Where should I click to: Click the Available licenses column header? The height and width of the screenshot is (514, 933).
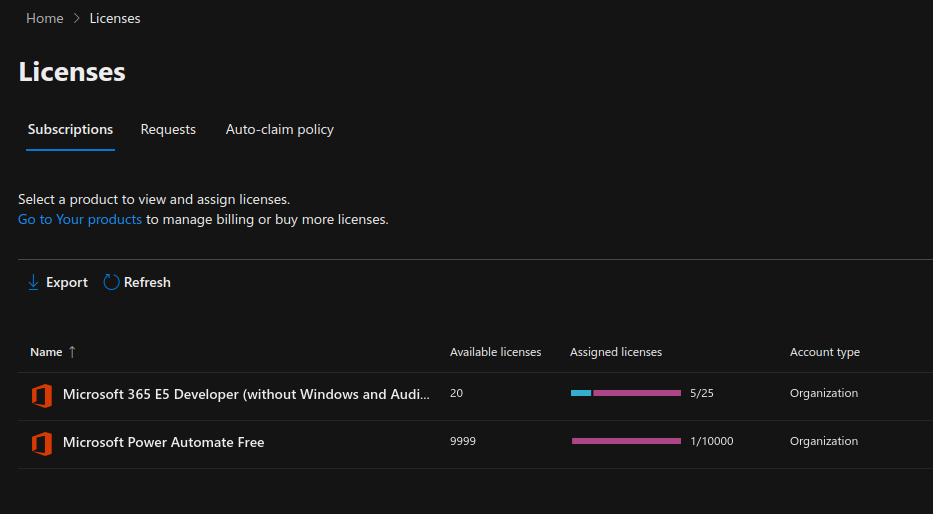[x=496, y=352]
